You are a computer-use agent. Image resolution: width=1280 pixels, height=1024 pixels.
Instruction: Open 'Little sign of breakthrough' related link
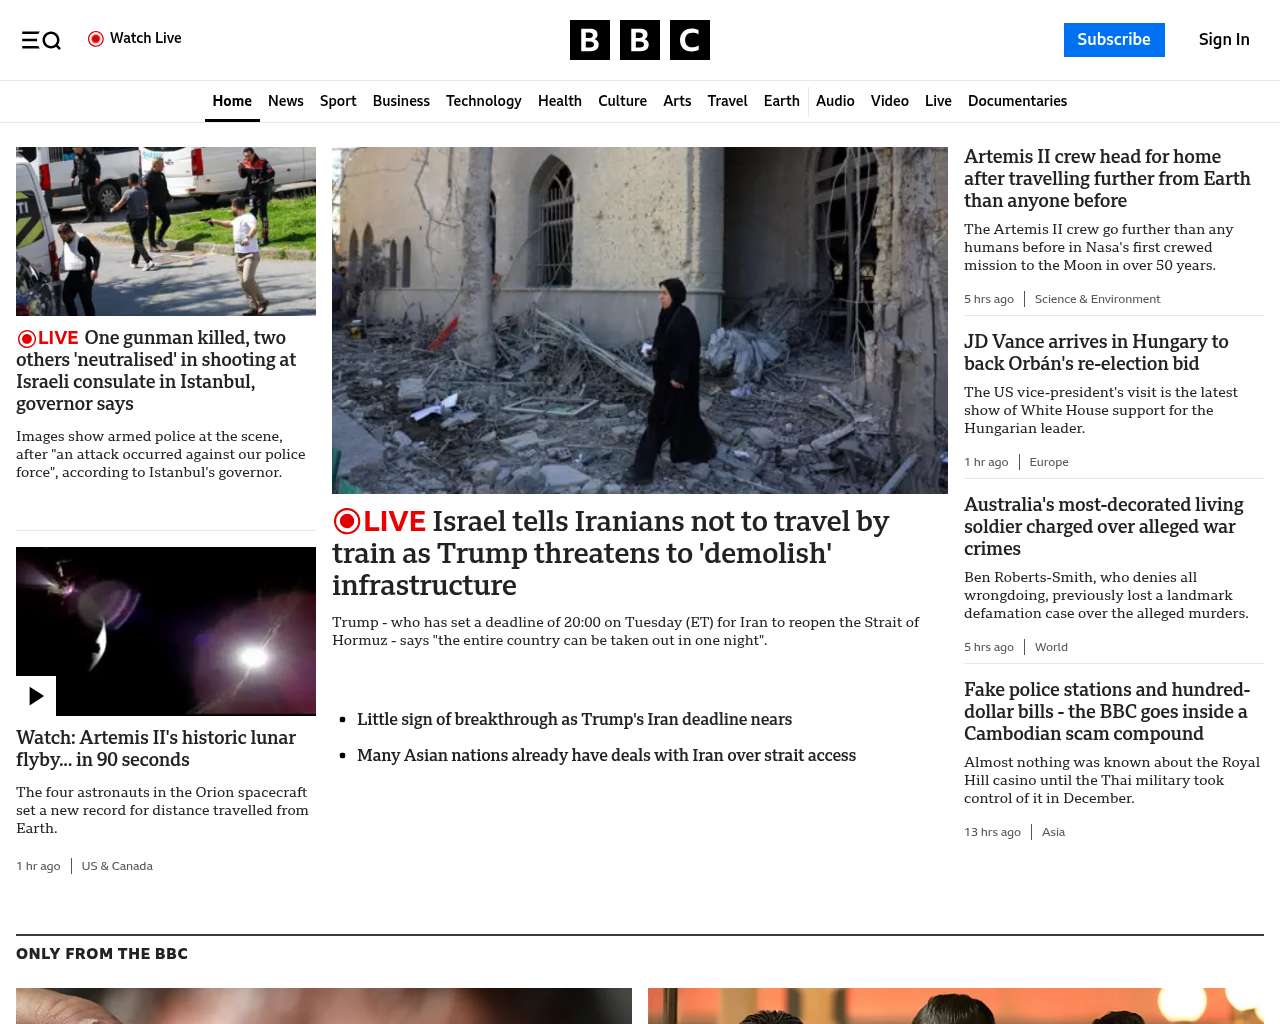click(574, 720)
